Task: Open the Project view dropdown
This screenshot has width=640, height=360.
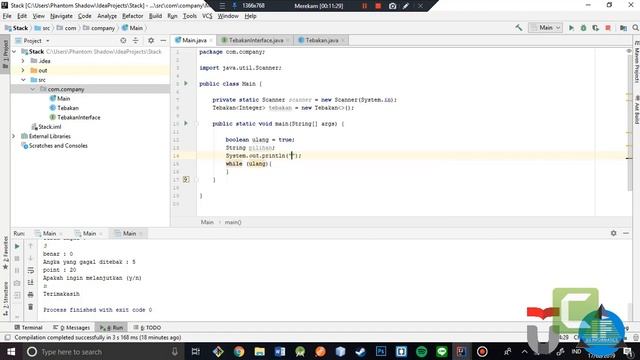Action: [x=33, y=41]
